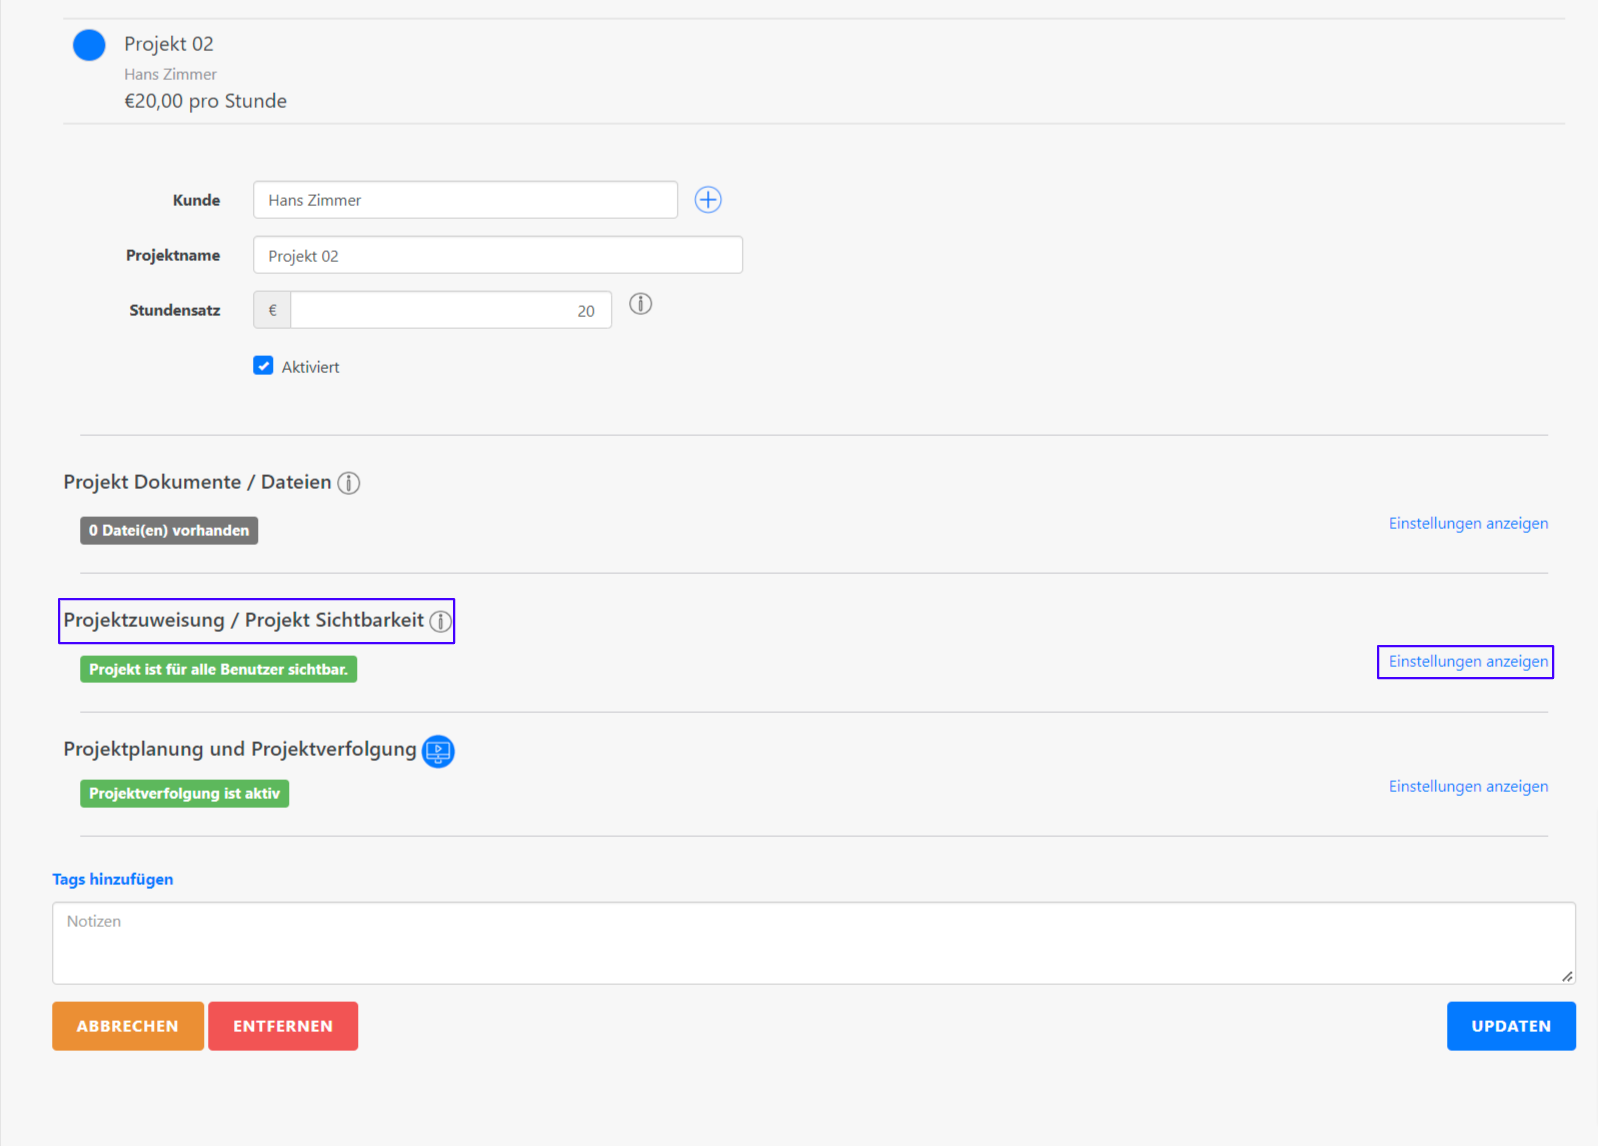Click info icon next to Stundensatz

click(x=640, y=304)
